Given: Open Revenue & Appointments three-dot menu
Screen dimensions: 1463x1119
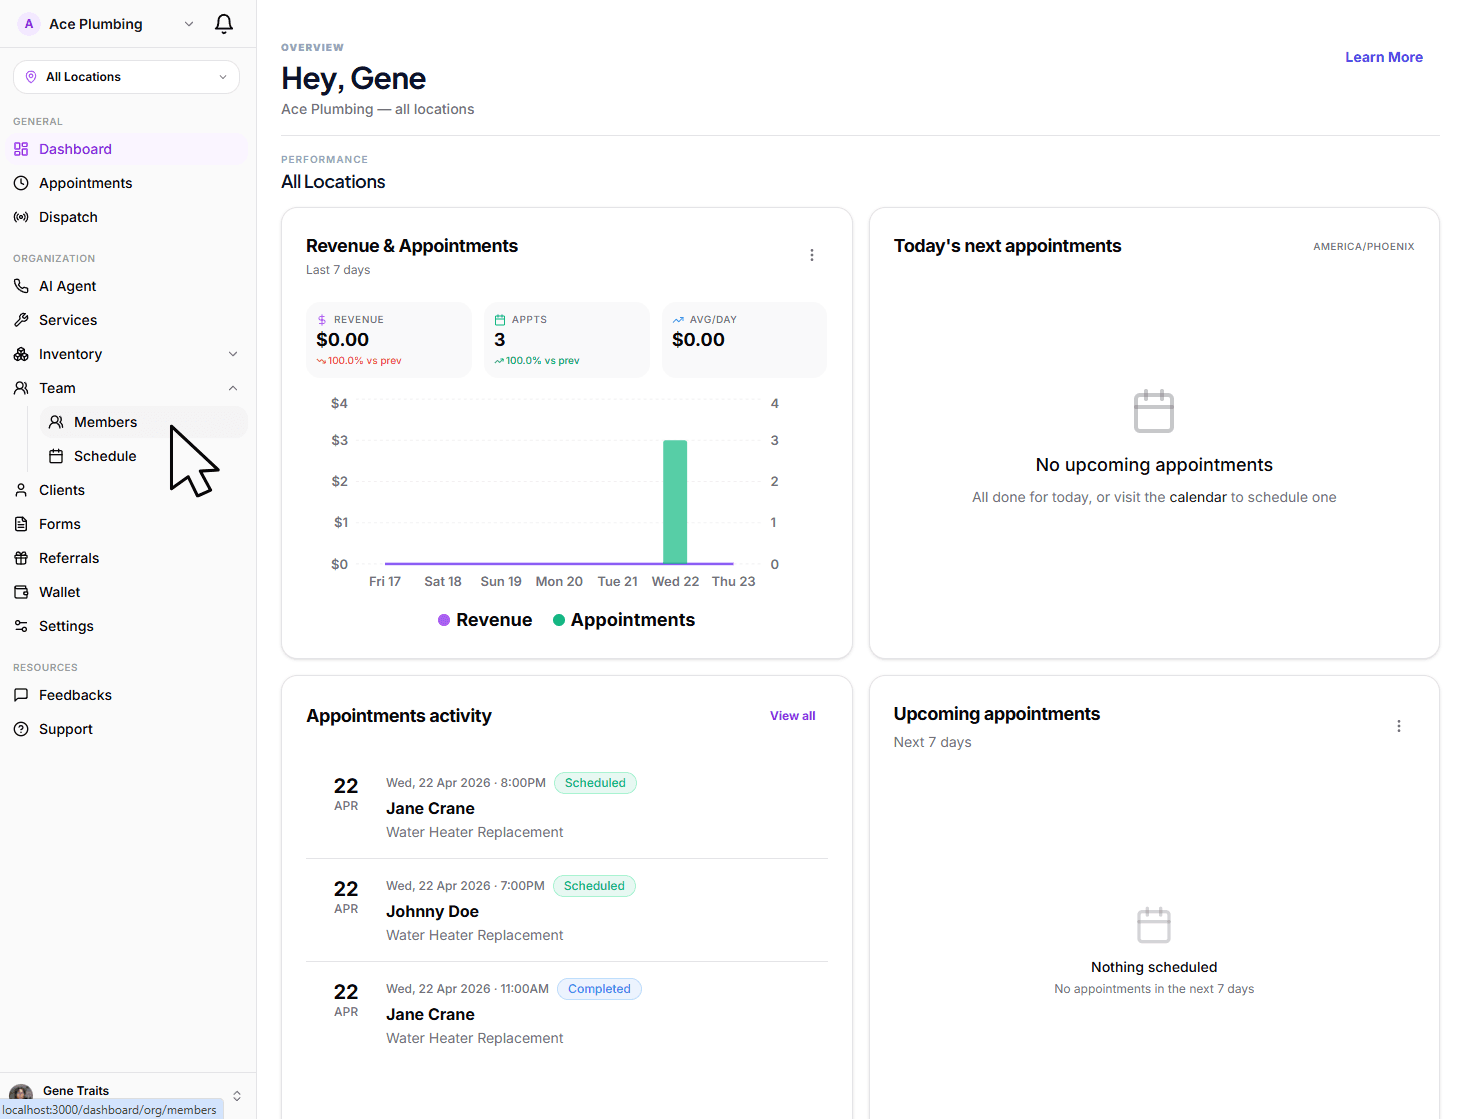Looking at the screenshot, I should coord(811,255).
